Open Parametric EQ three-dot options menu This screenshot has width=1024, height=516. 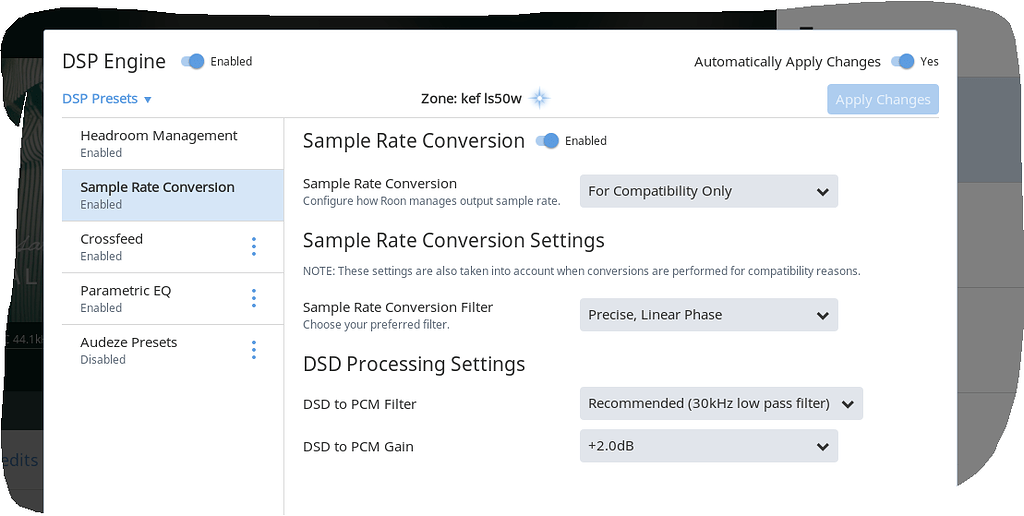254,299
